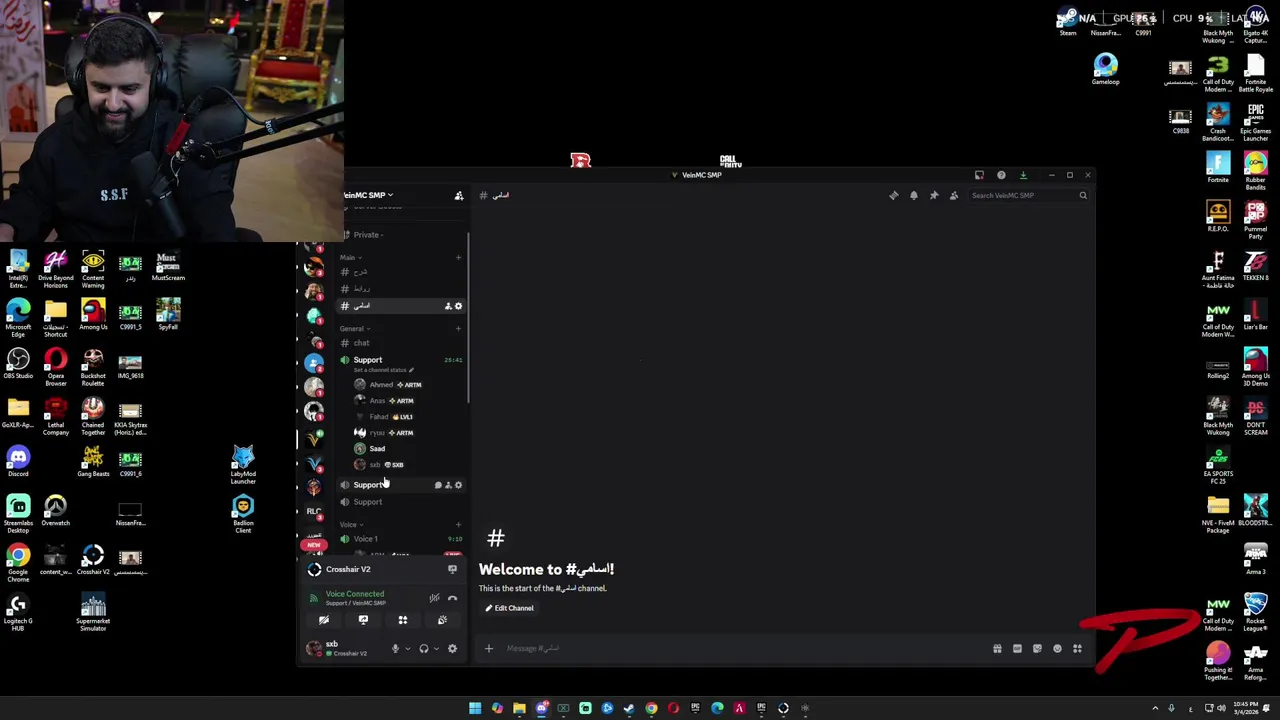Open Google Chrome desktop shortcut
1280x720 pixels.
coord(18,563)
